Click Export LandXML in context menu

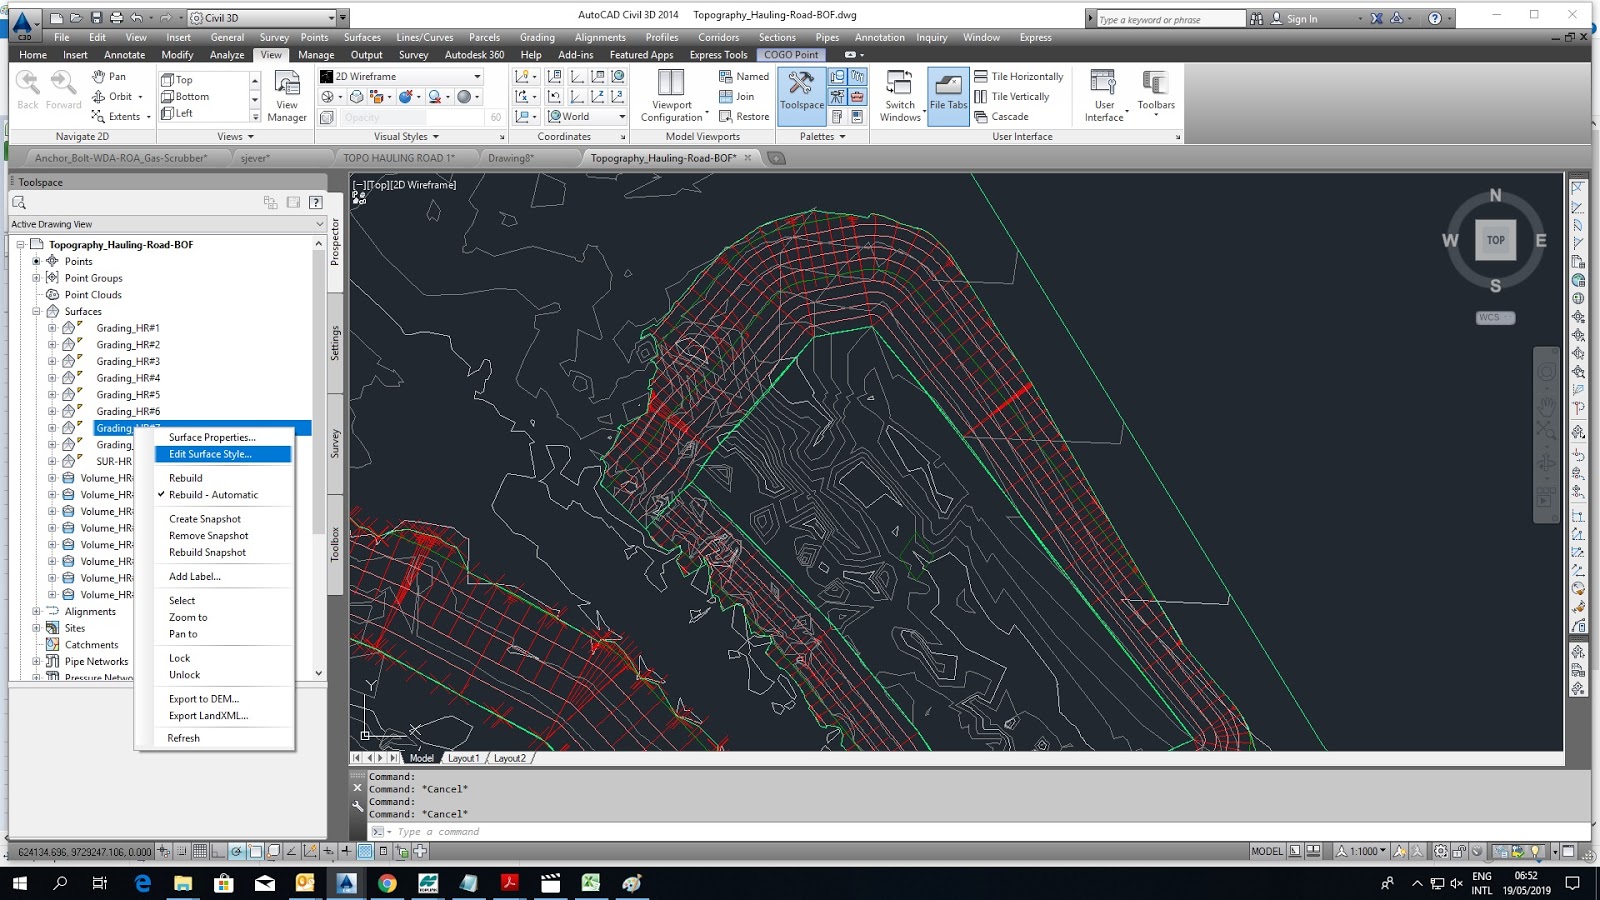[x=207, y=715]
